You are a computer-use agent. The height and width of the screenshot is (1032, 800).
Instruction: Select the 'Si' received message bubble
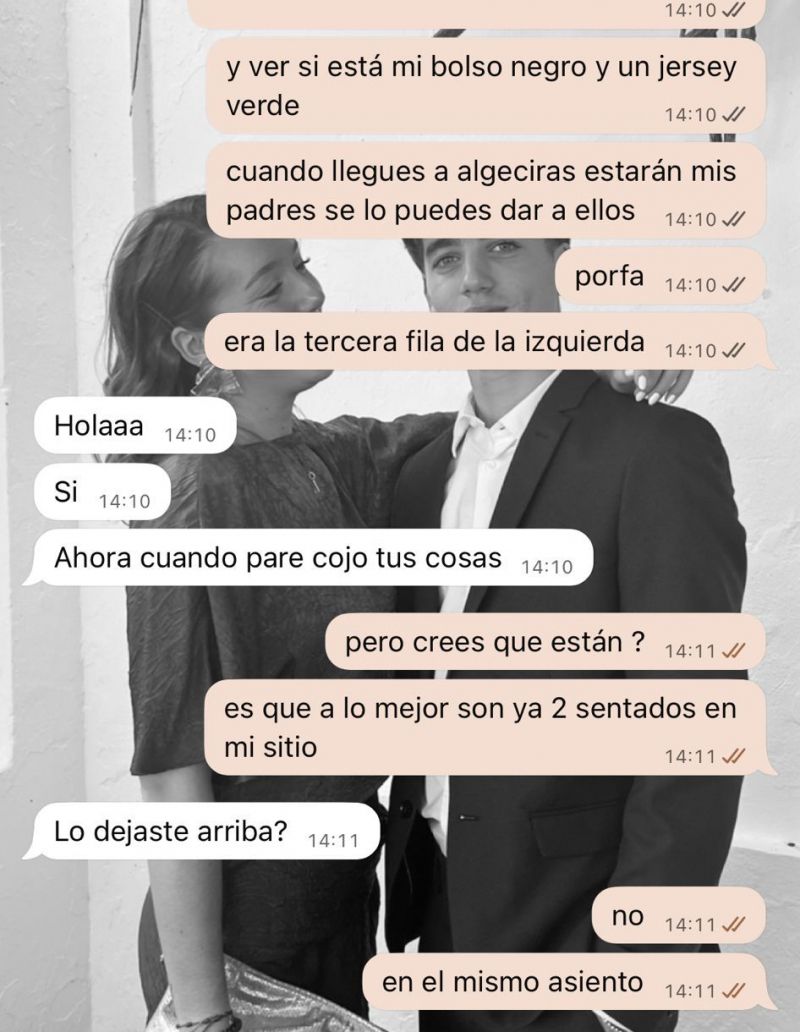[102, 492]
